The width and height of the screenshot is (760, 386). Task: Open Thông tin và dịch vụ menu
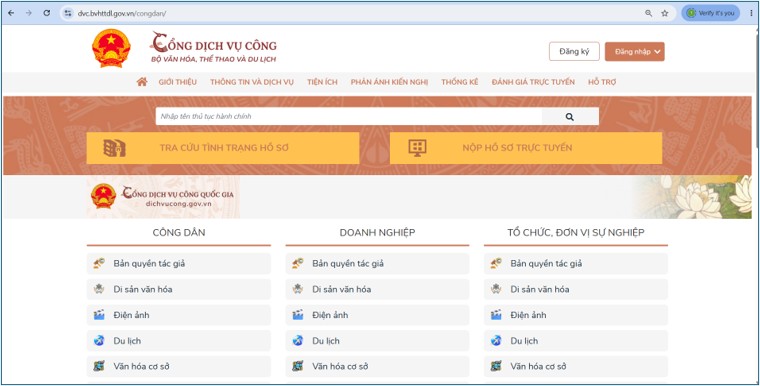tap(252, 82)
